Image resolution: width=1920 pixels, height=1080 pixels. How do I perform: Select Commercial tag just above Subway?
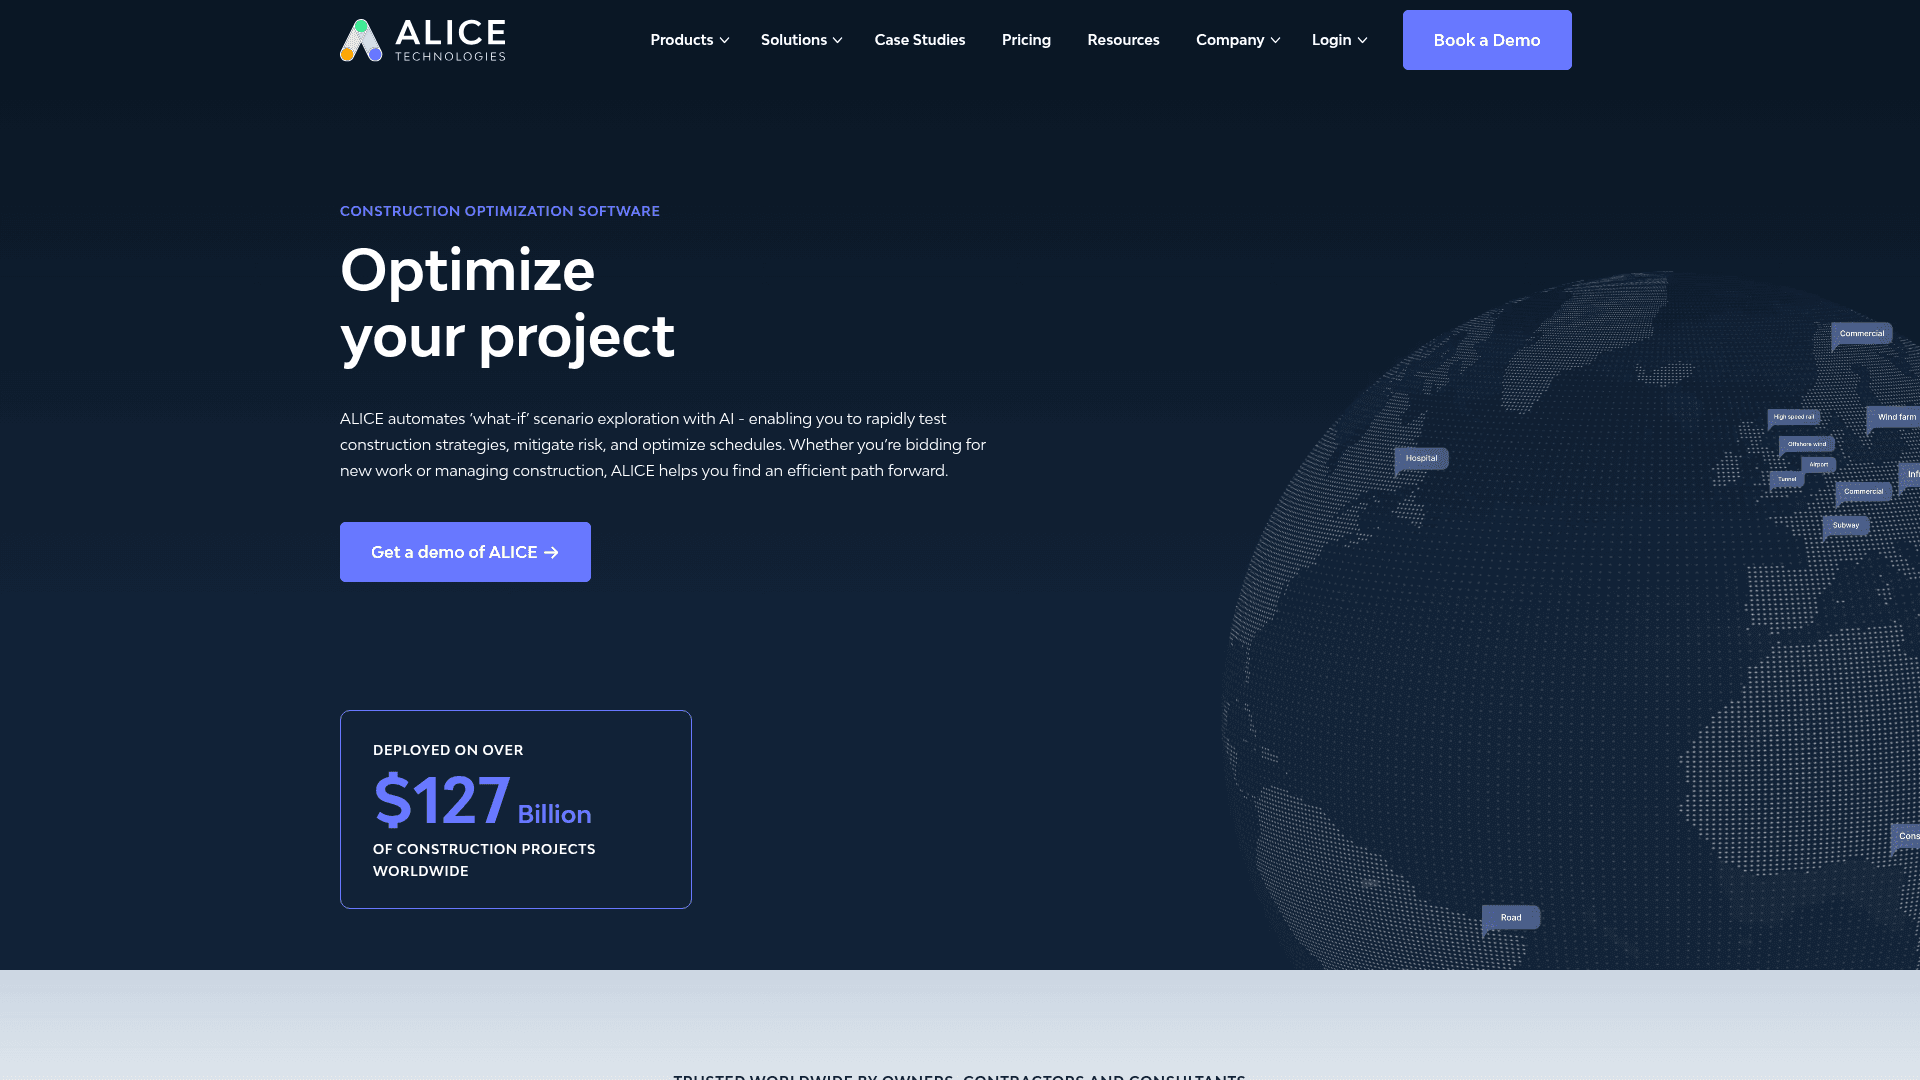point(1863,492)
